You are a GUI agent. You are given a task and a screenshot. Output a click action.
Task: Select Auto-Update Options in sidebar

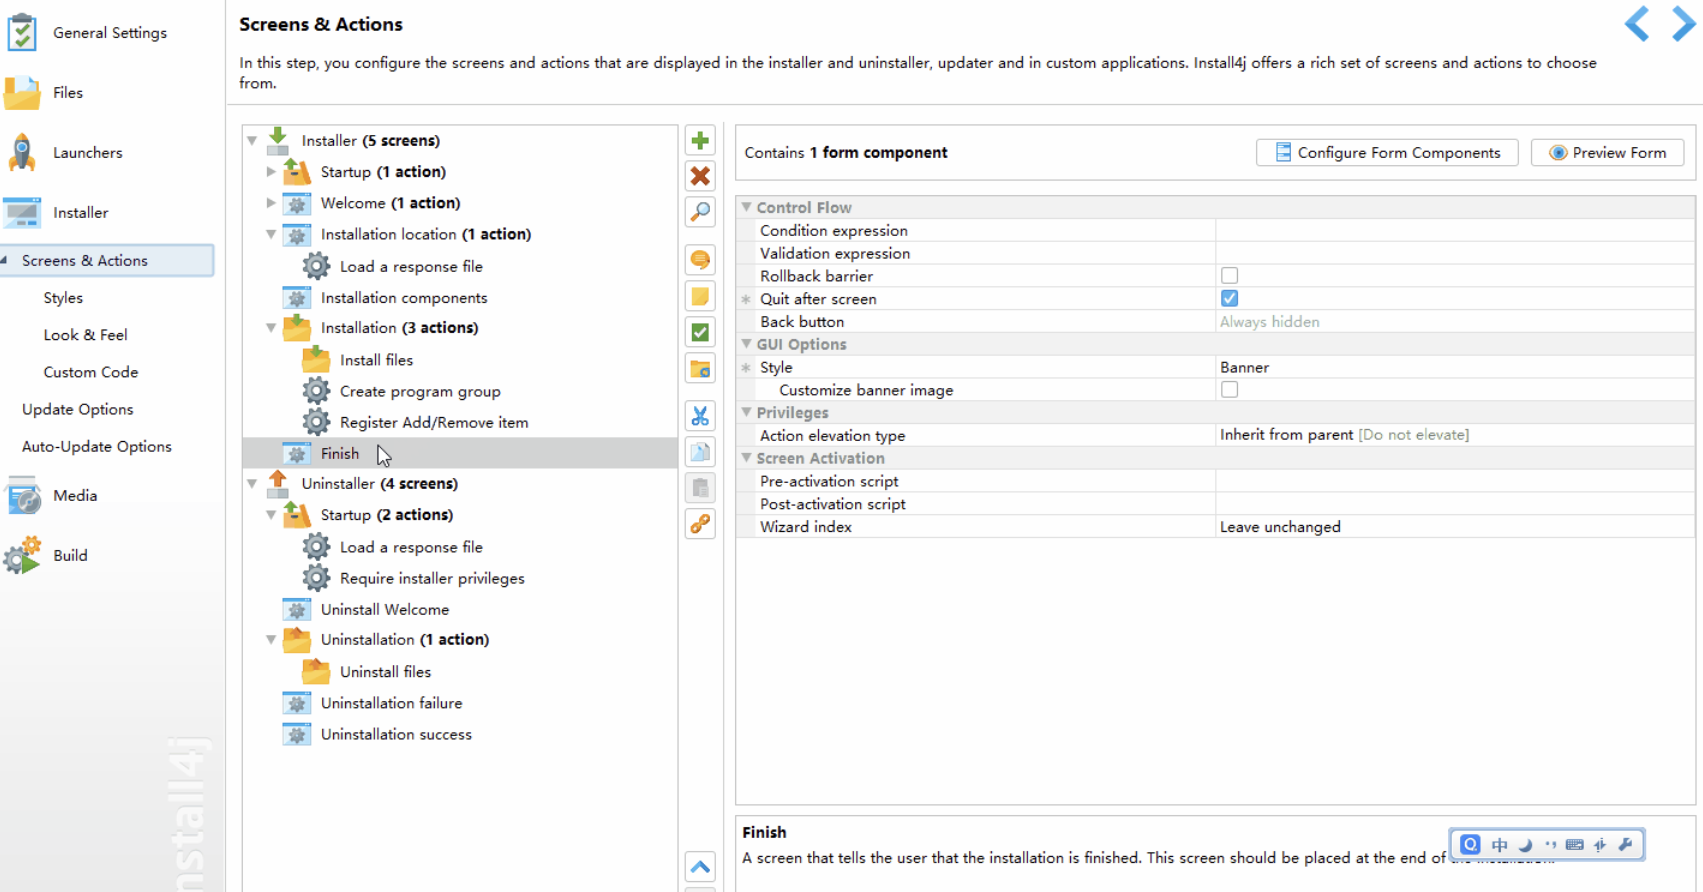96,446
